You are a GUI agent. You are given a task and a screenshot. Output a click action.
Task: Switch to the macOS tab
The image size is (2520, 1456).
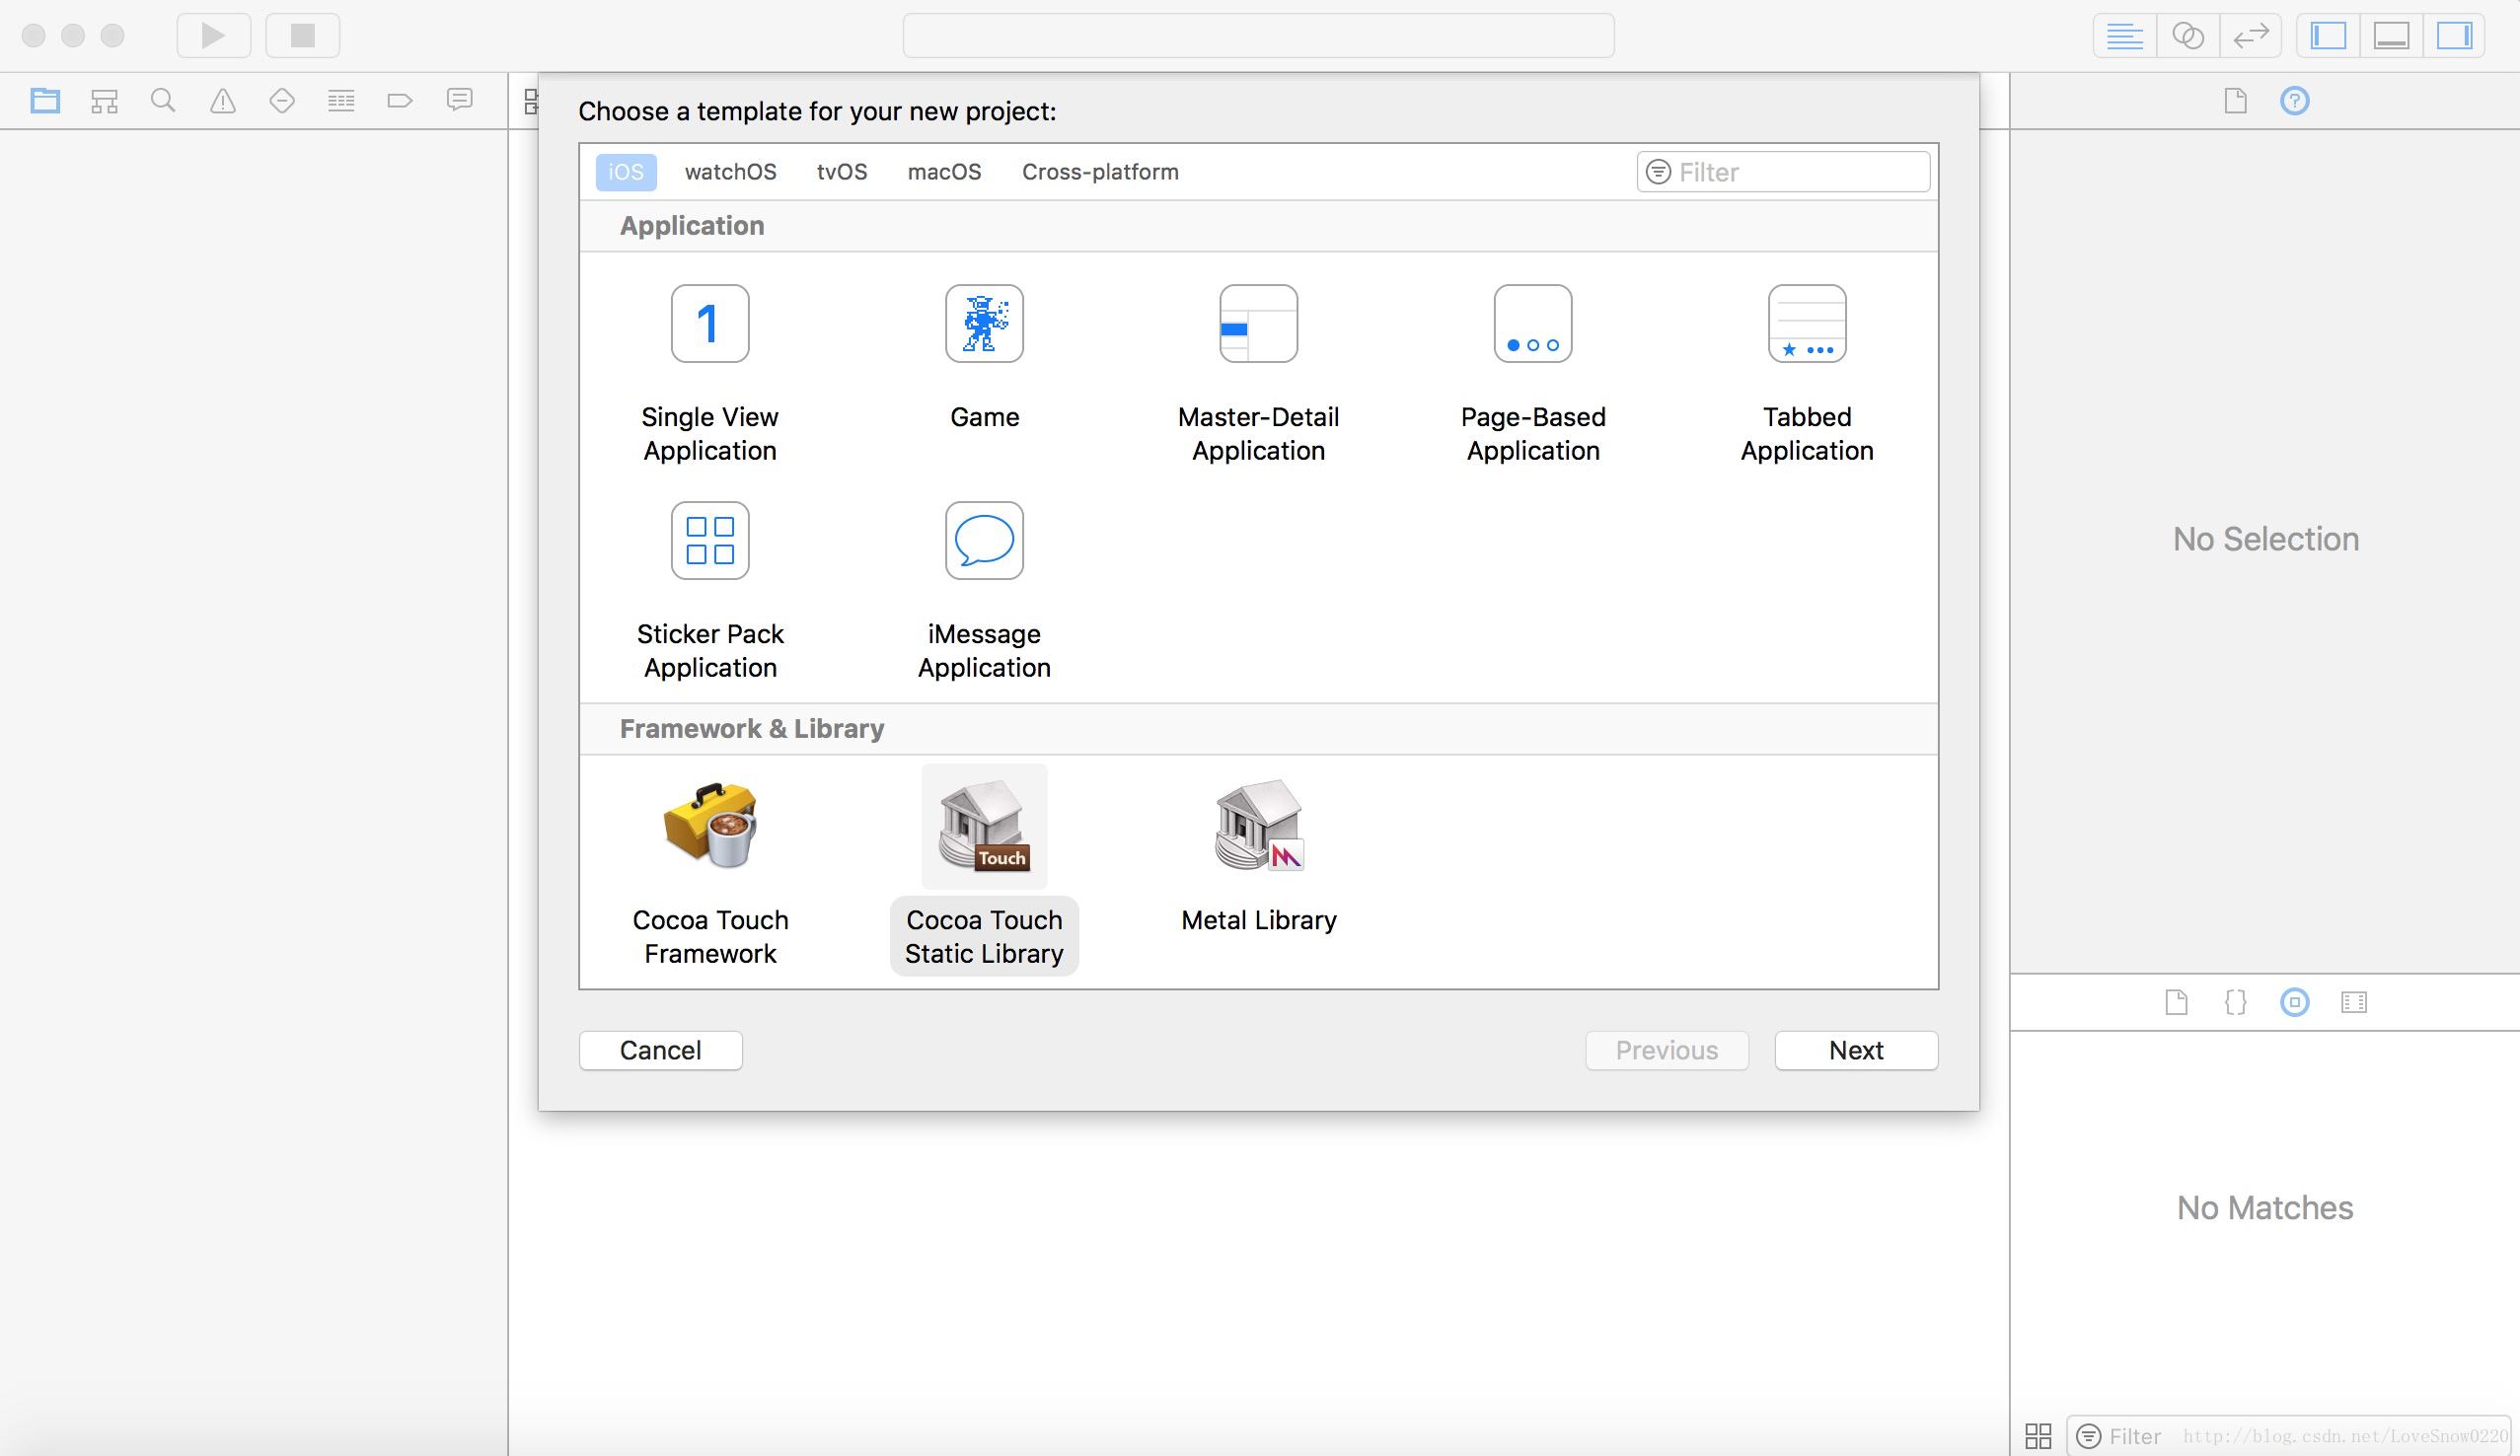[944, 172]
